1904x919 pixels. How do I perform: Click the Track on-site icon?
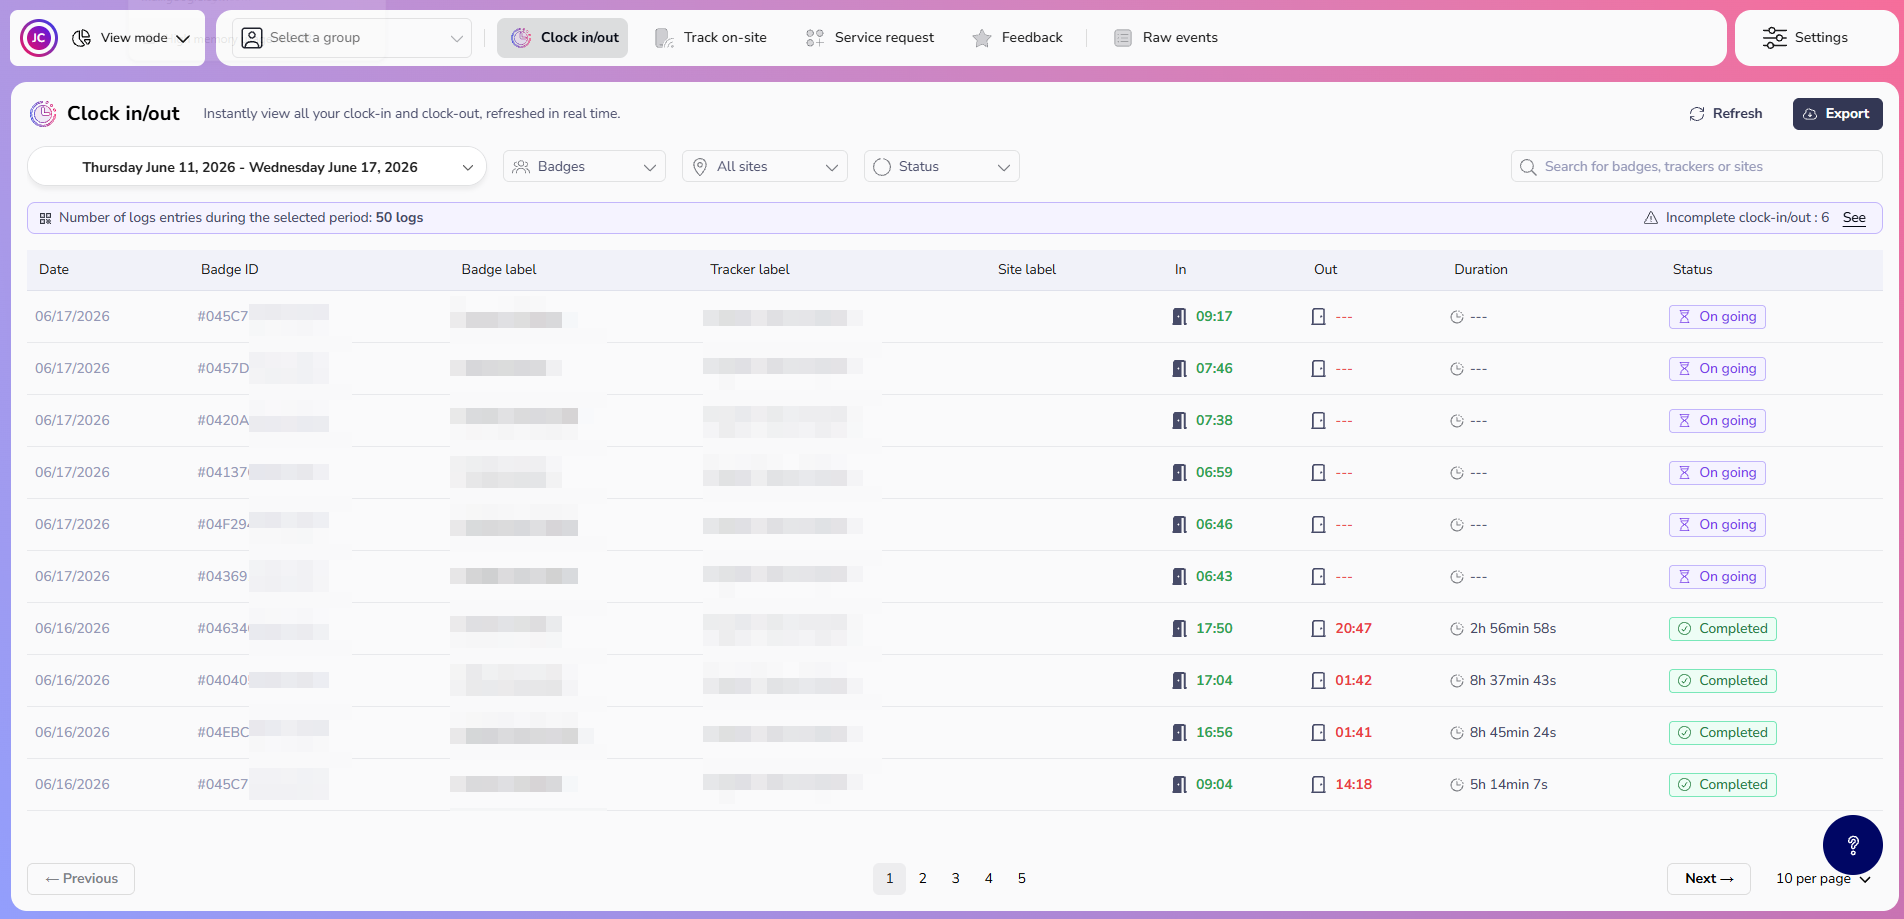point(664,38)
